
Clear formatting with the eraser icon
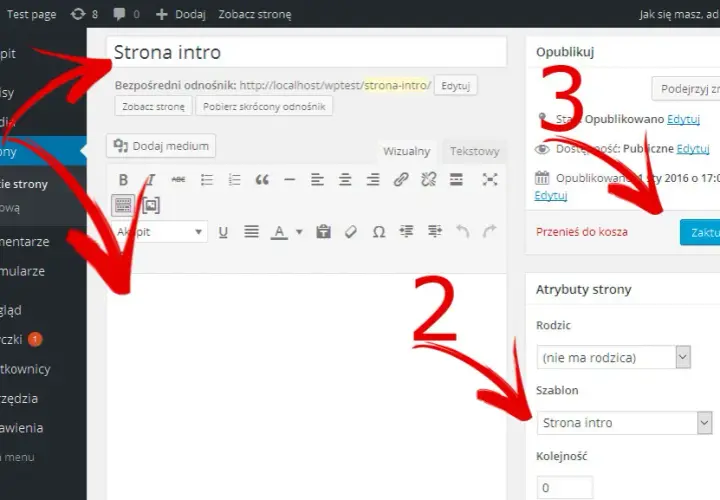point(351,232)
